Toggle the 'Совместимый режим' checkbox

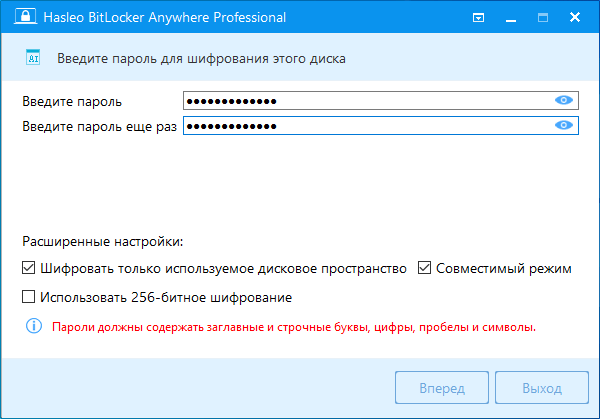[x=424, y=268]
